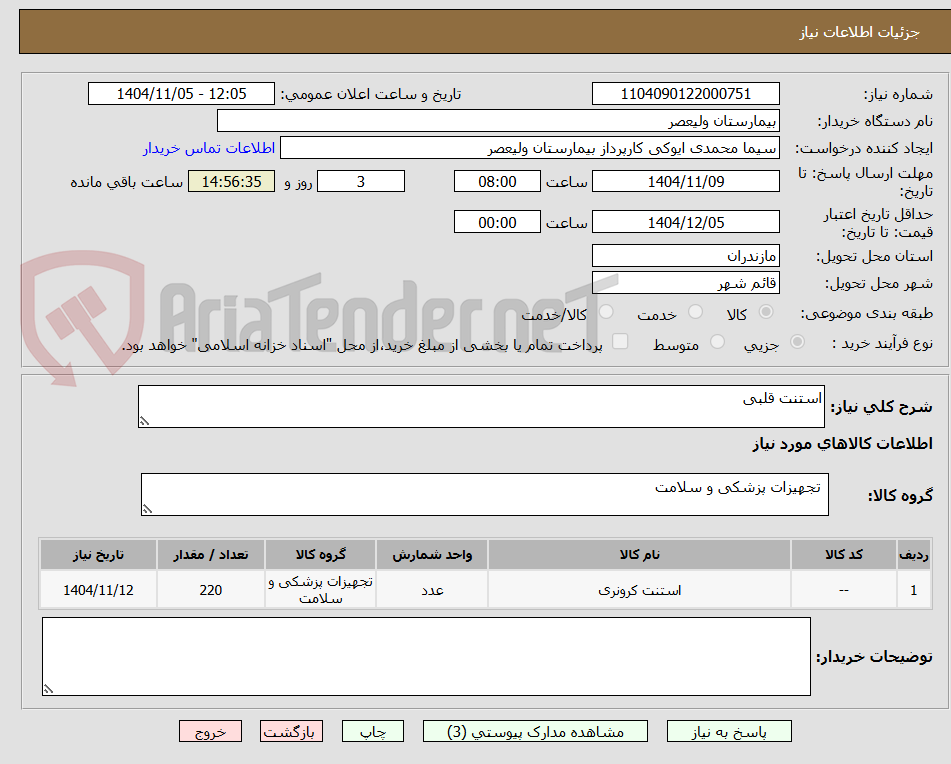The height and width of the screenshot is (764, 951).
Task: Click the بازگشت back button
Action: click(x=291, y=731)
